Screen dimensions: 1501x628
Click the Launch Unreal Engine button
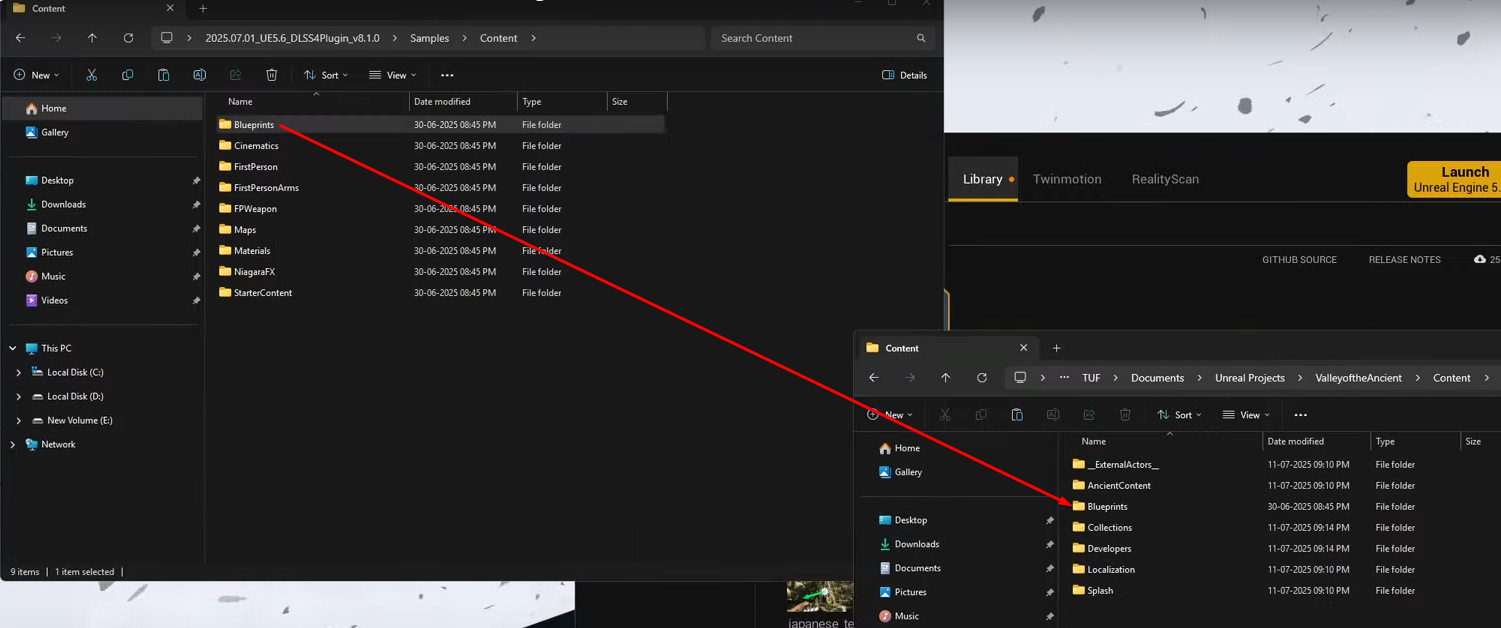coord(1455,179)
